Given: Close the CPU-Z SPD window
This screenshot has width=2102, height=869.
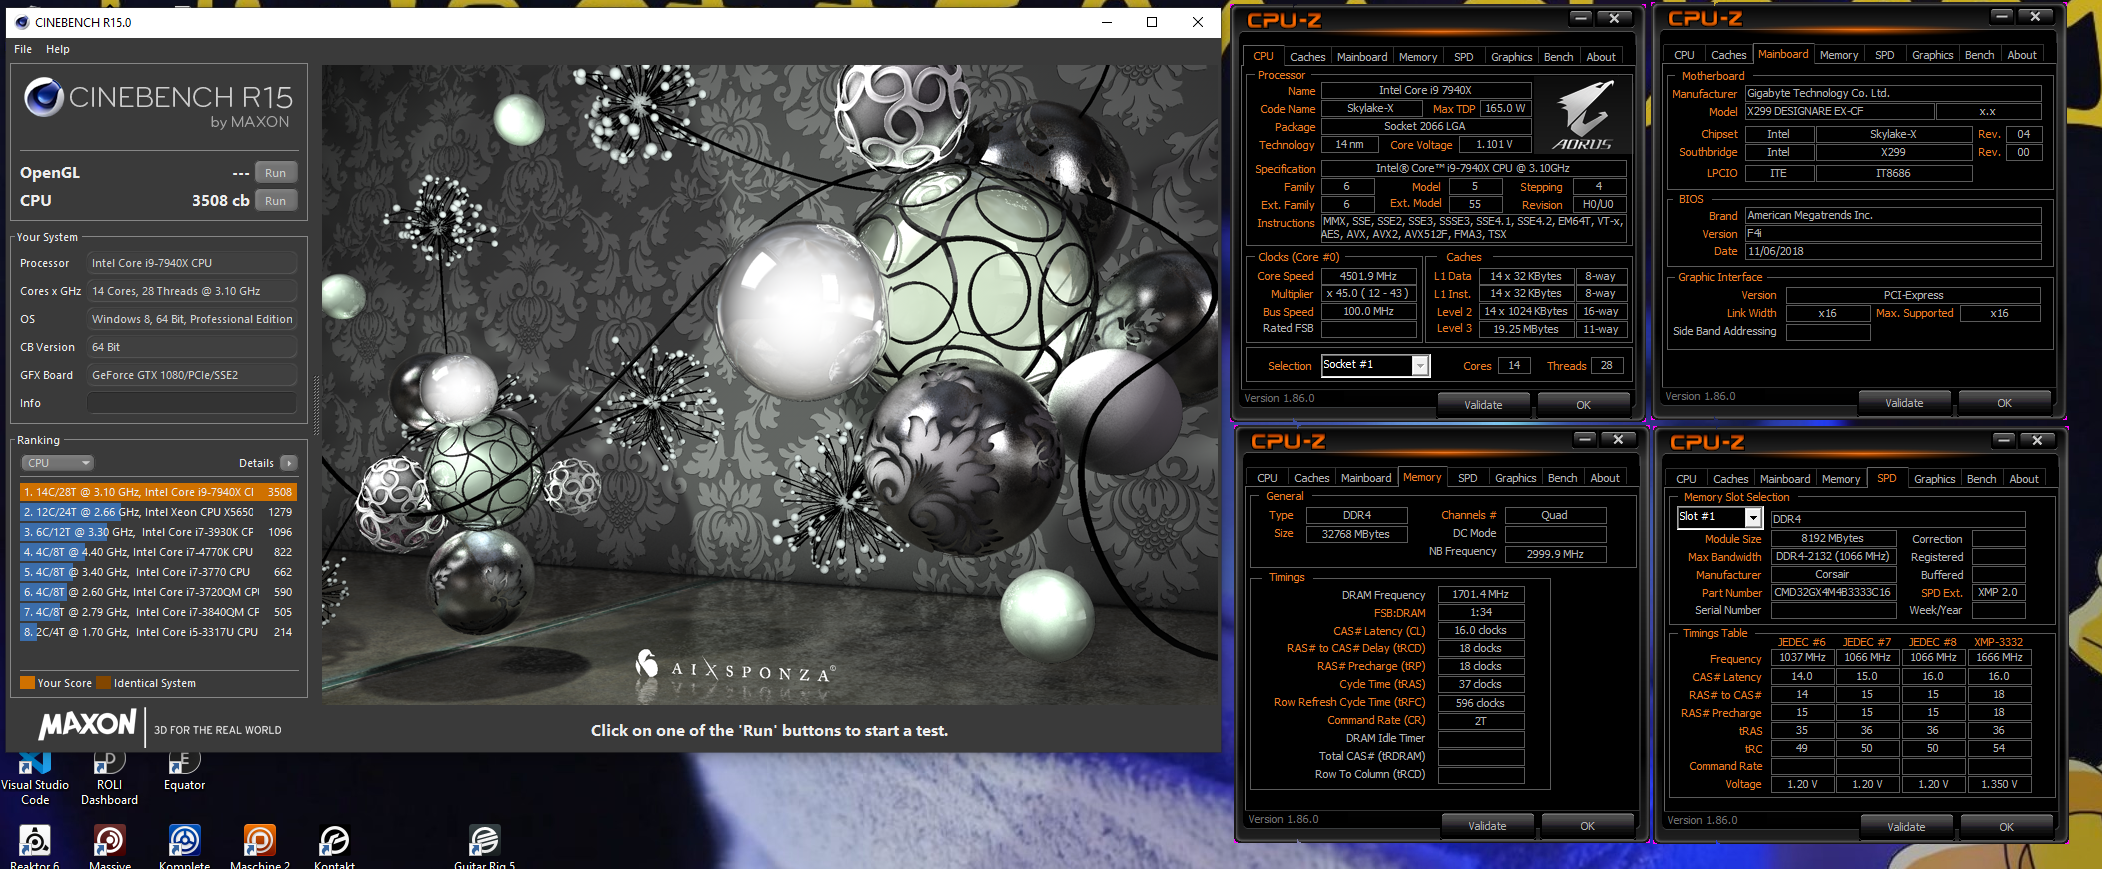Looking at the screenshot, I should tap(2037, 440).
